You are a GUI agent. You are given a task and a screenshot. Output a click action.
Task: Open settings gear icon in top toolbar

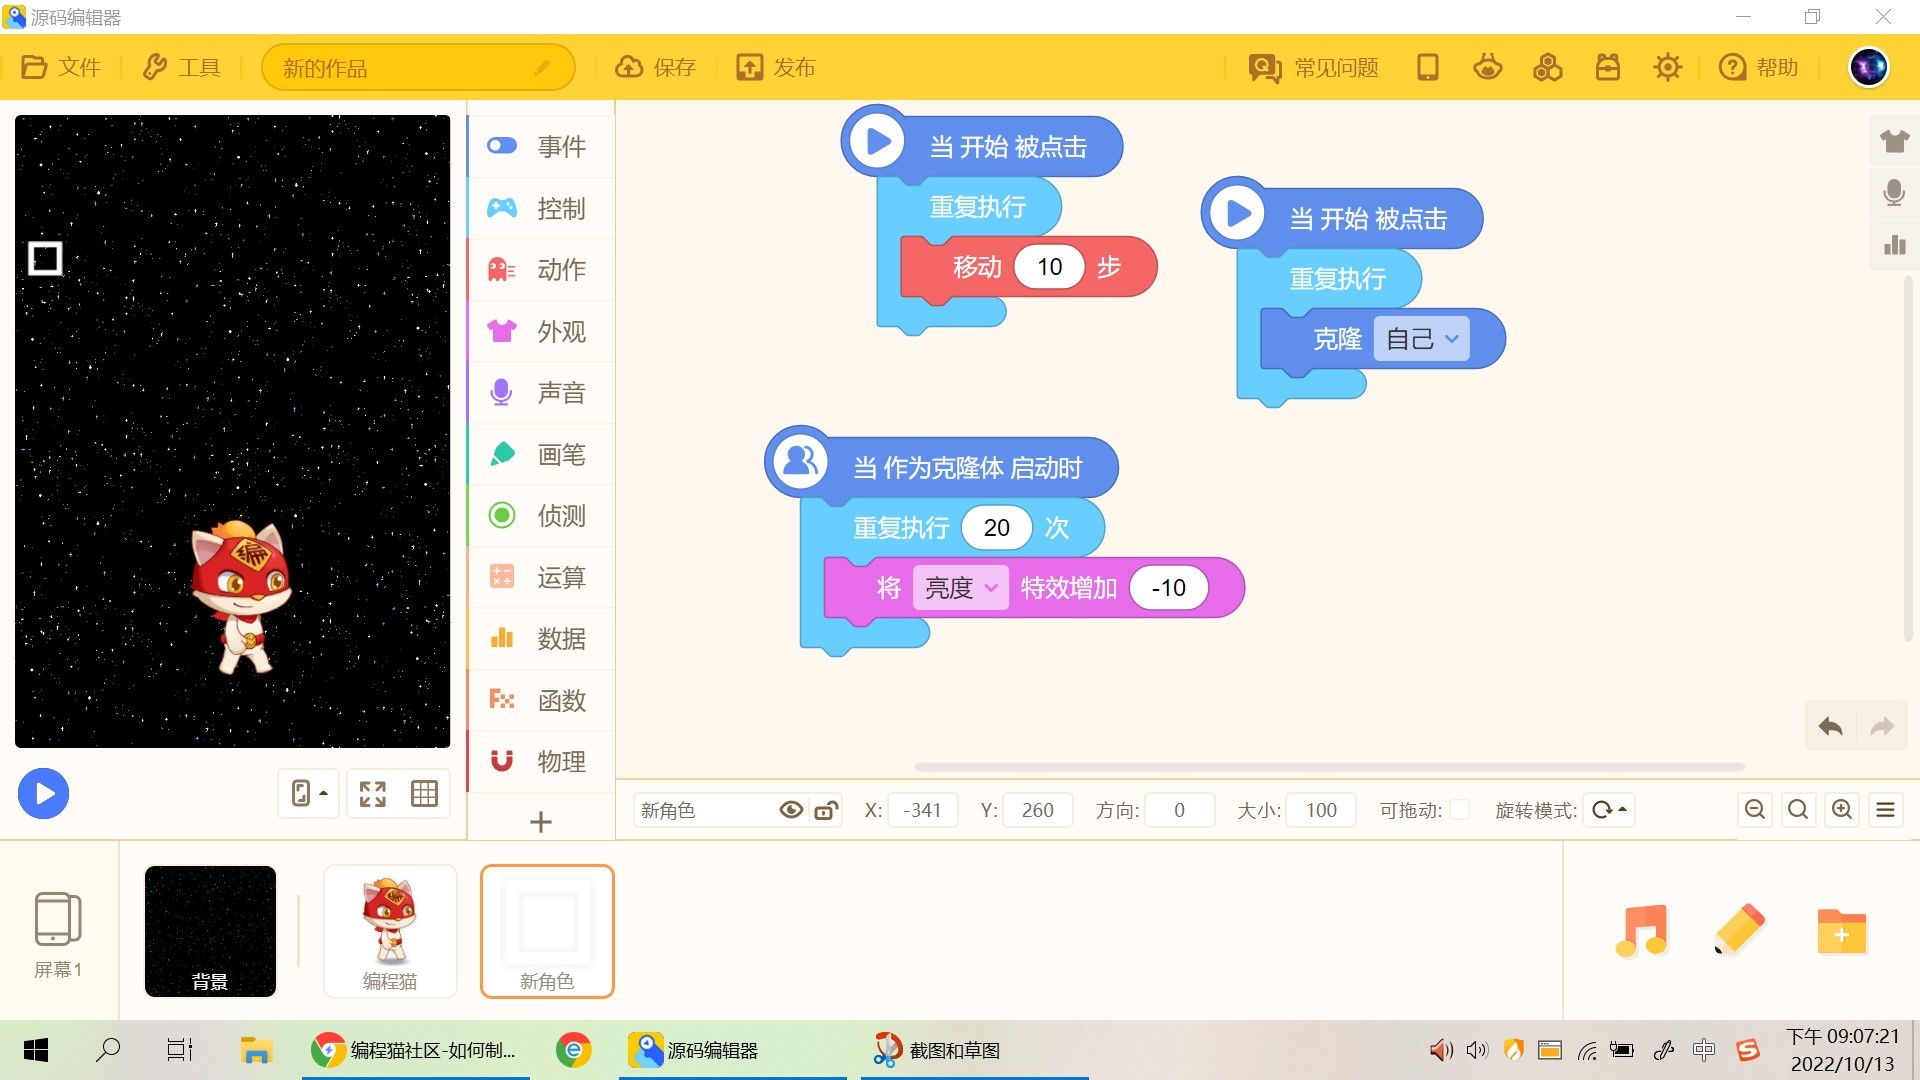click(1668, 67)
